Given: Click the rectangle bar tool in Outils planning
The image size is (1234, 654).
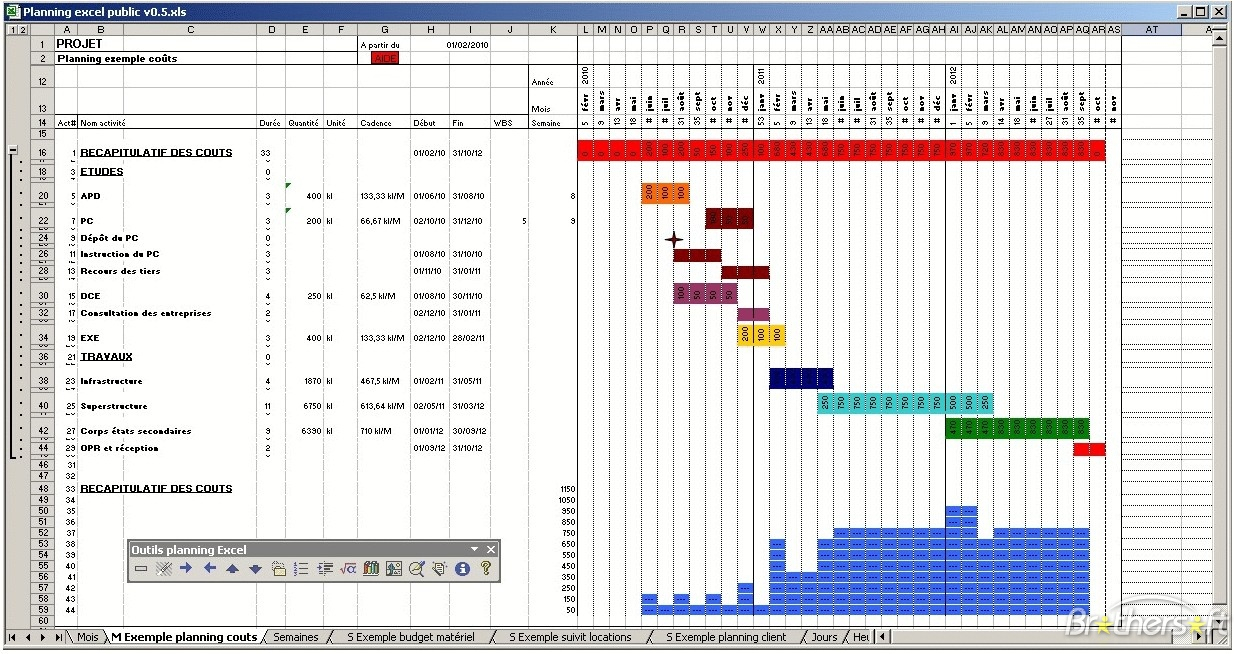Looking at the screenshot, I should 141,569.
